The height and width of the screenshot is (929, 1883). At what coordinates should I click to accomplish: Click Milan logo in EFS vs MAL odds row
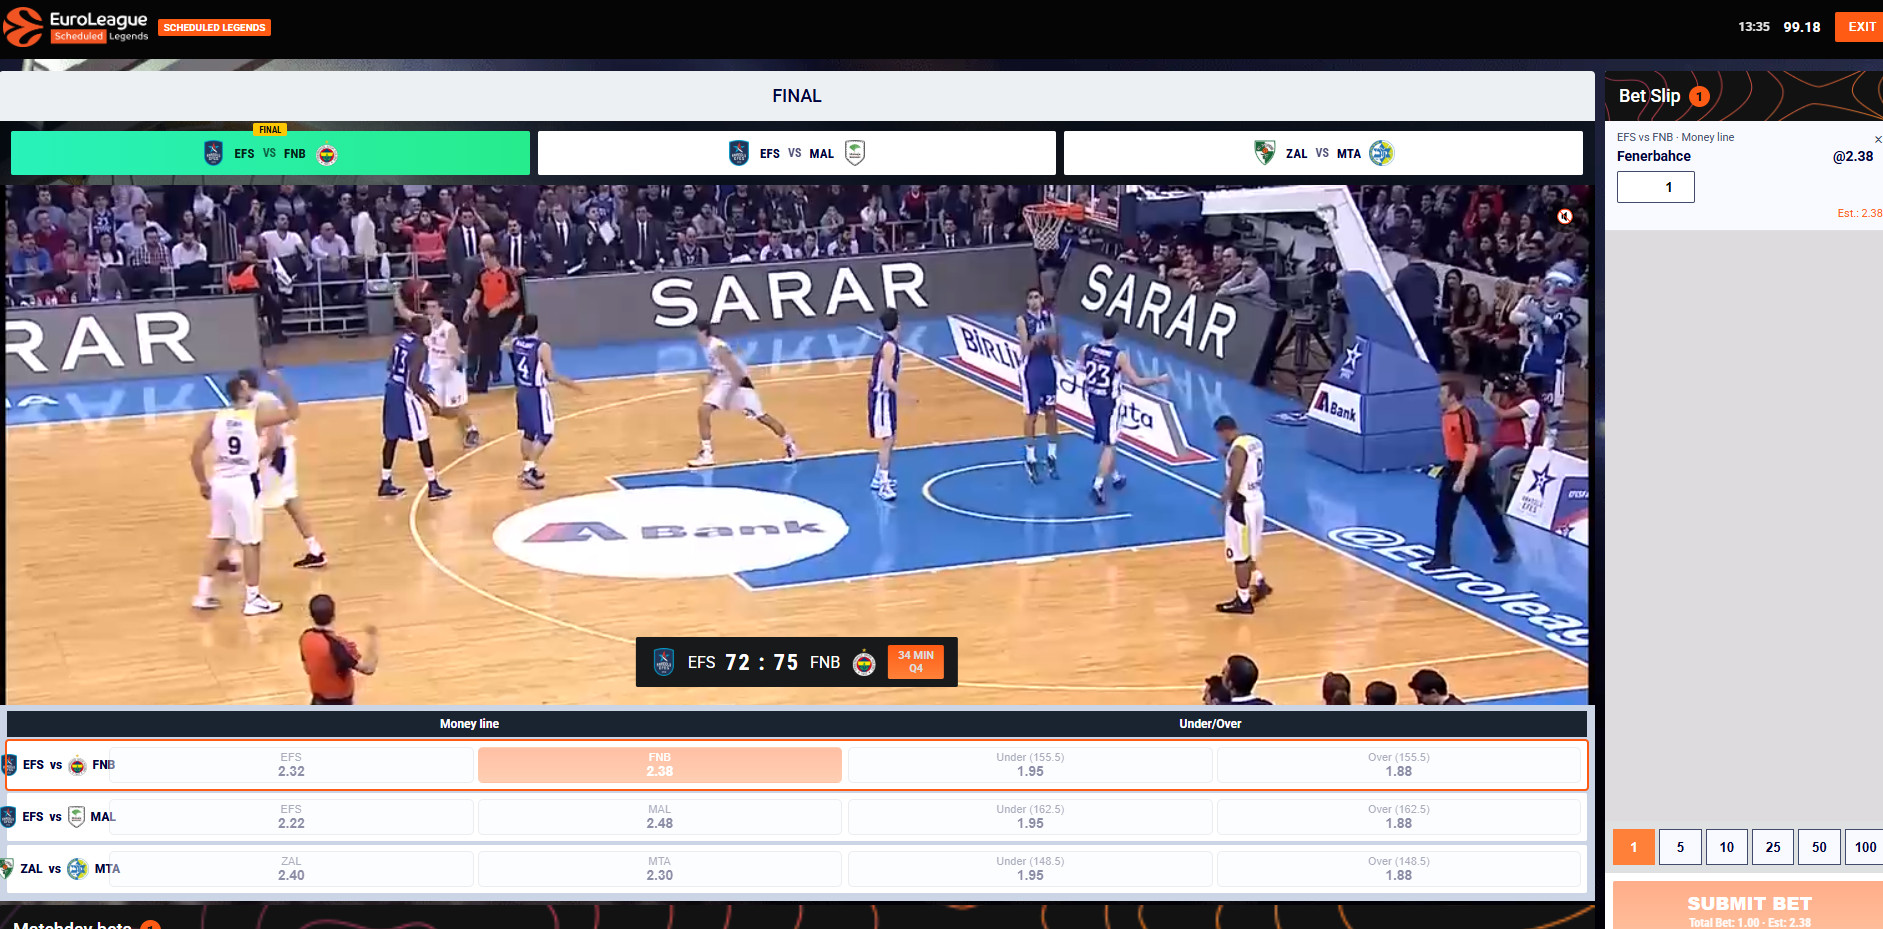76,817
